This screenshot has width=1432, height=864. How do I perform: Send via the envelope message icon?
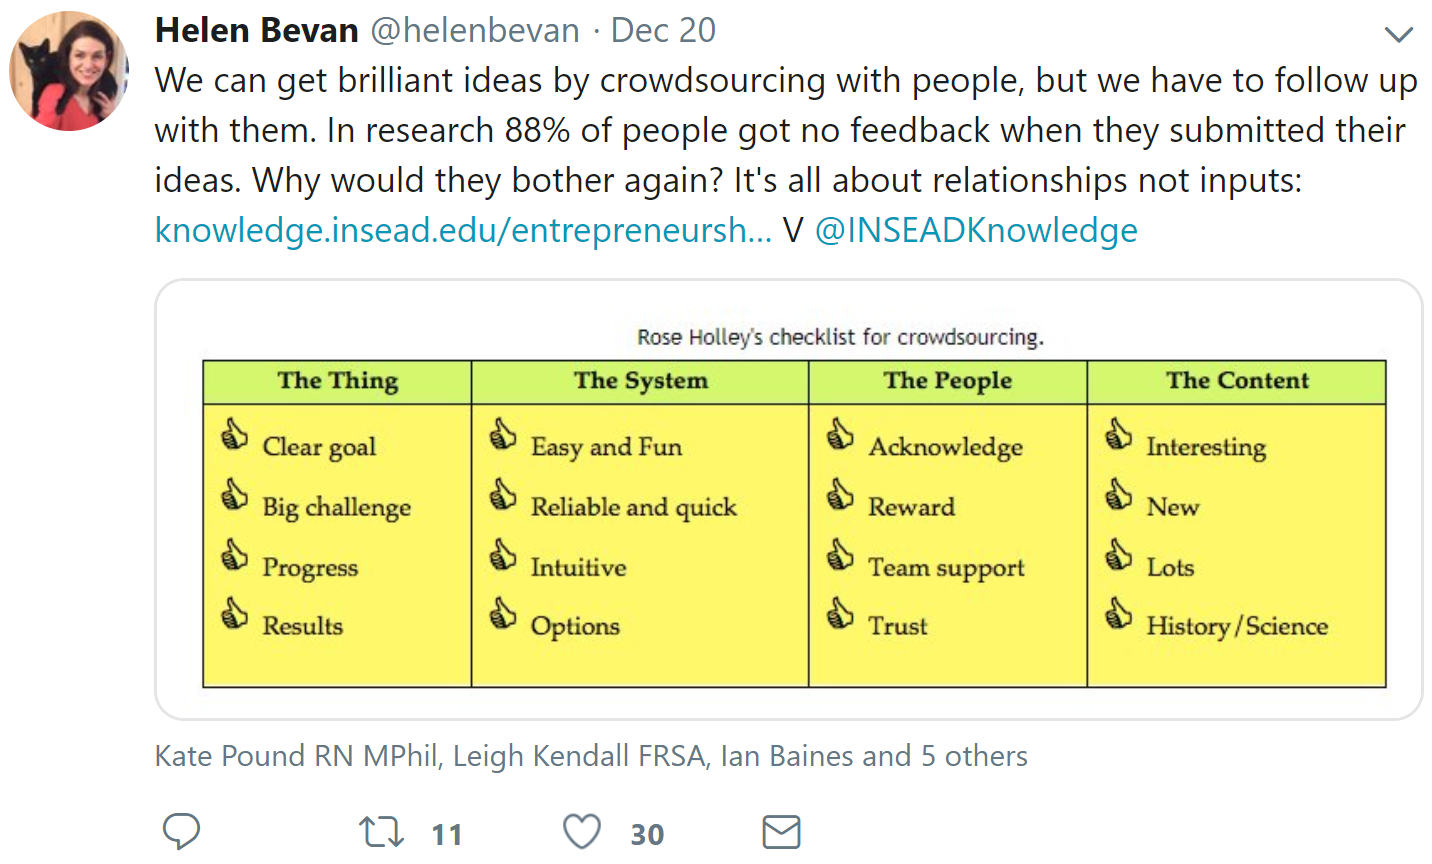click(x=781, y=832)
